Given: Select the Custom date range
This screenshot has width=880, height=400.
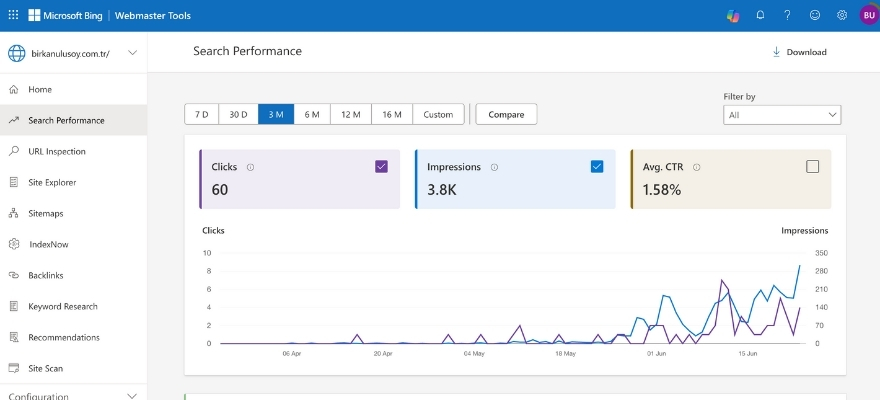Looking at the screenshot, I should click(x=438, y=114).
